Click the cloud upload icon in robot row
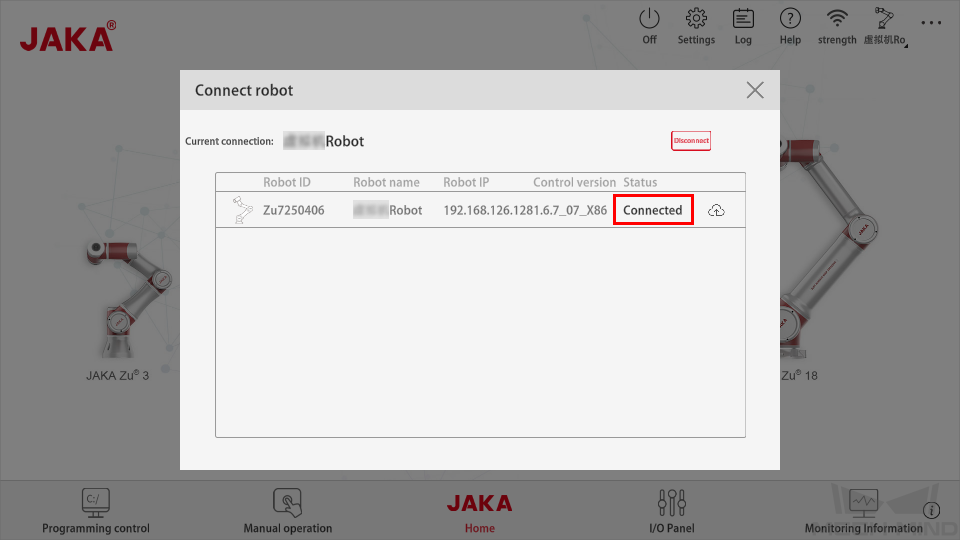The width and height of the screenshot is (960, 540). point(716,211)
